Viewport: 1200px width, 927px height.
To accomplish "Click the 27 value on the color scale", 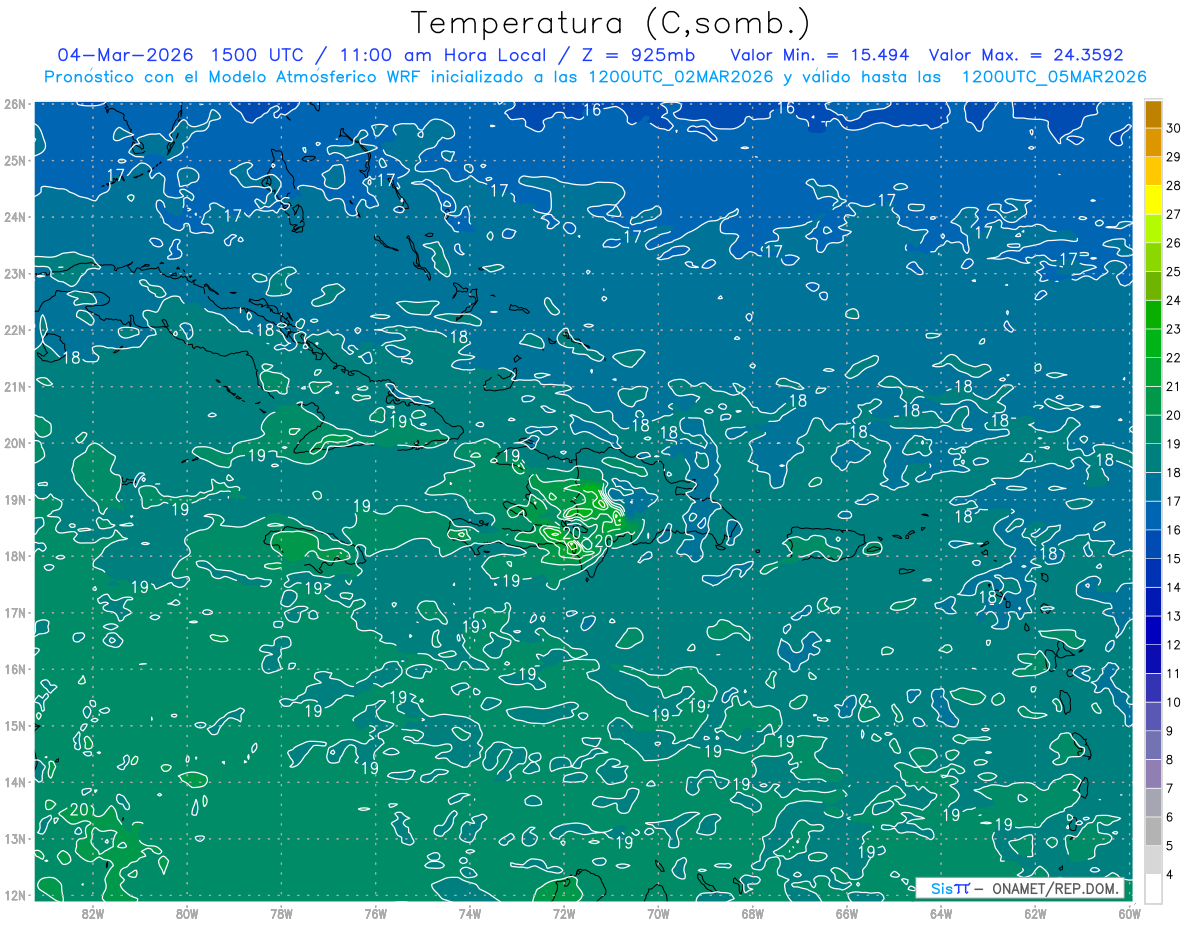I will pyautogui.click(x=1173, y=214).
